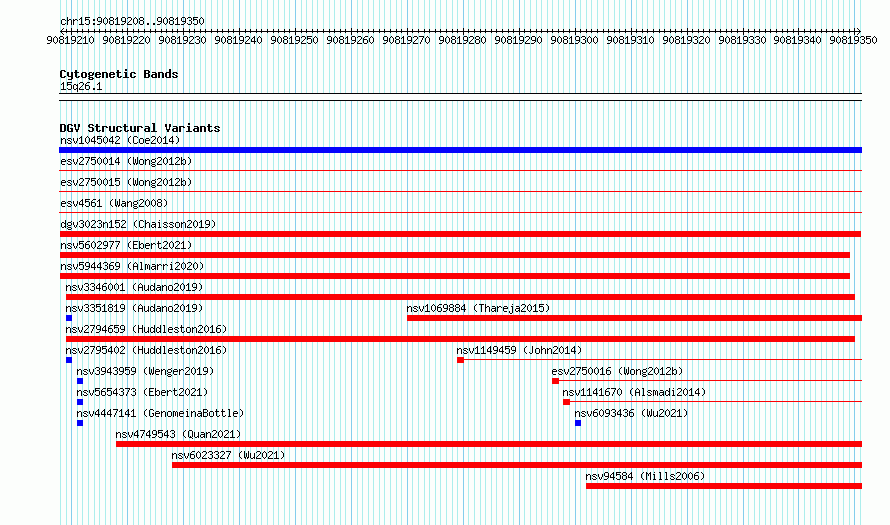Select the red bar under nsv5602977
The image size is (890, 525).
[x=455, y=255]
